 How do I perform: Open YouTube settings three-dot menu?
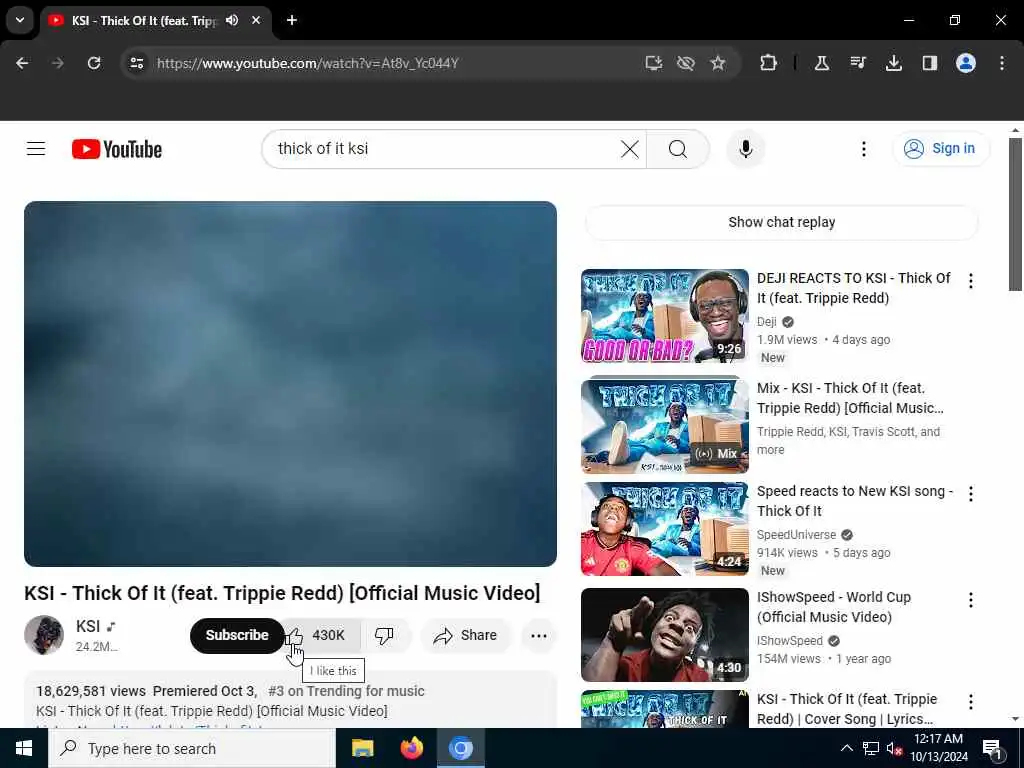863,149
